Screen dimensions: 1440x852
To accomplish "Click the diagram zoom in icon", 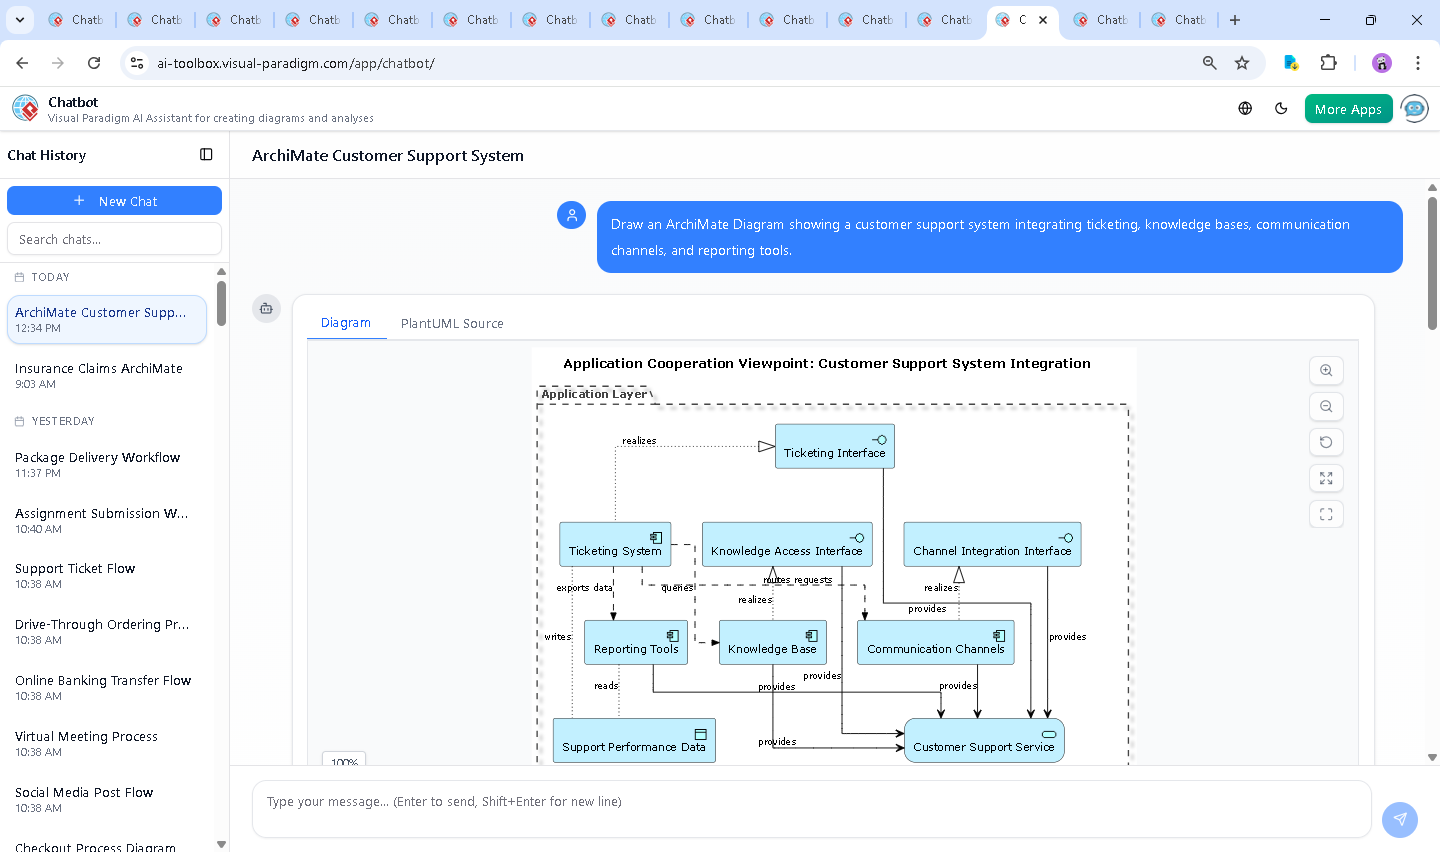I will coord(1326,371).
